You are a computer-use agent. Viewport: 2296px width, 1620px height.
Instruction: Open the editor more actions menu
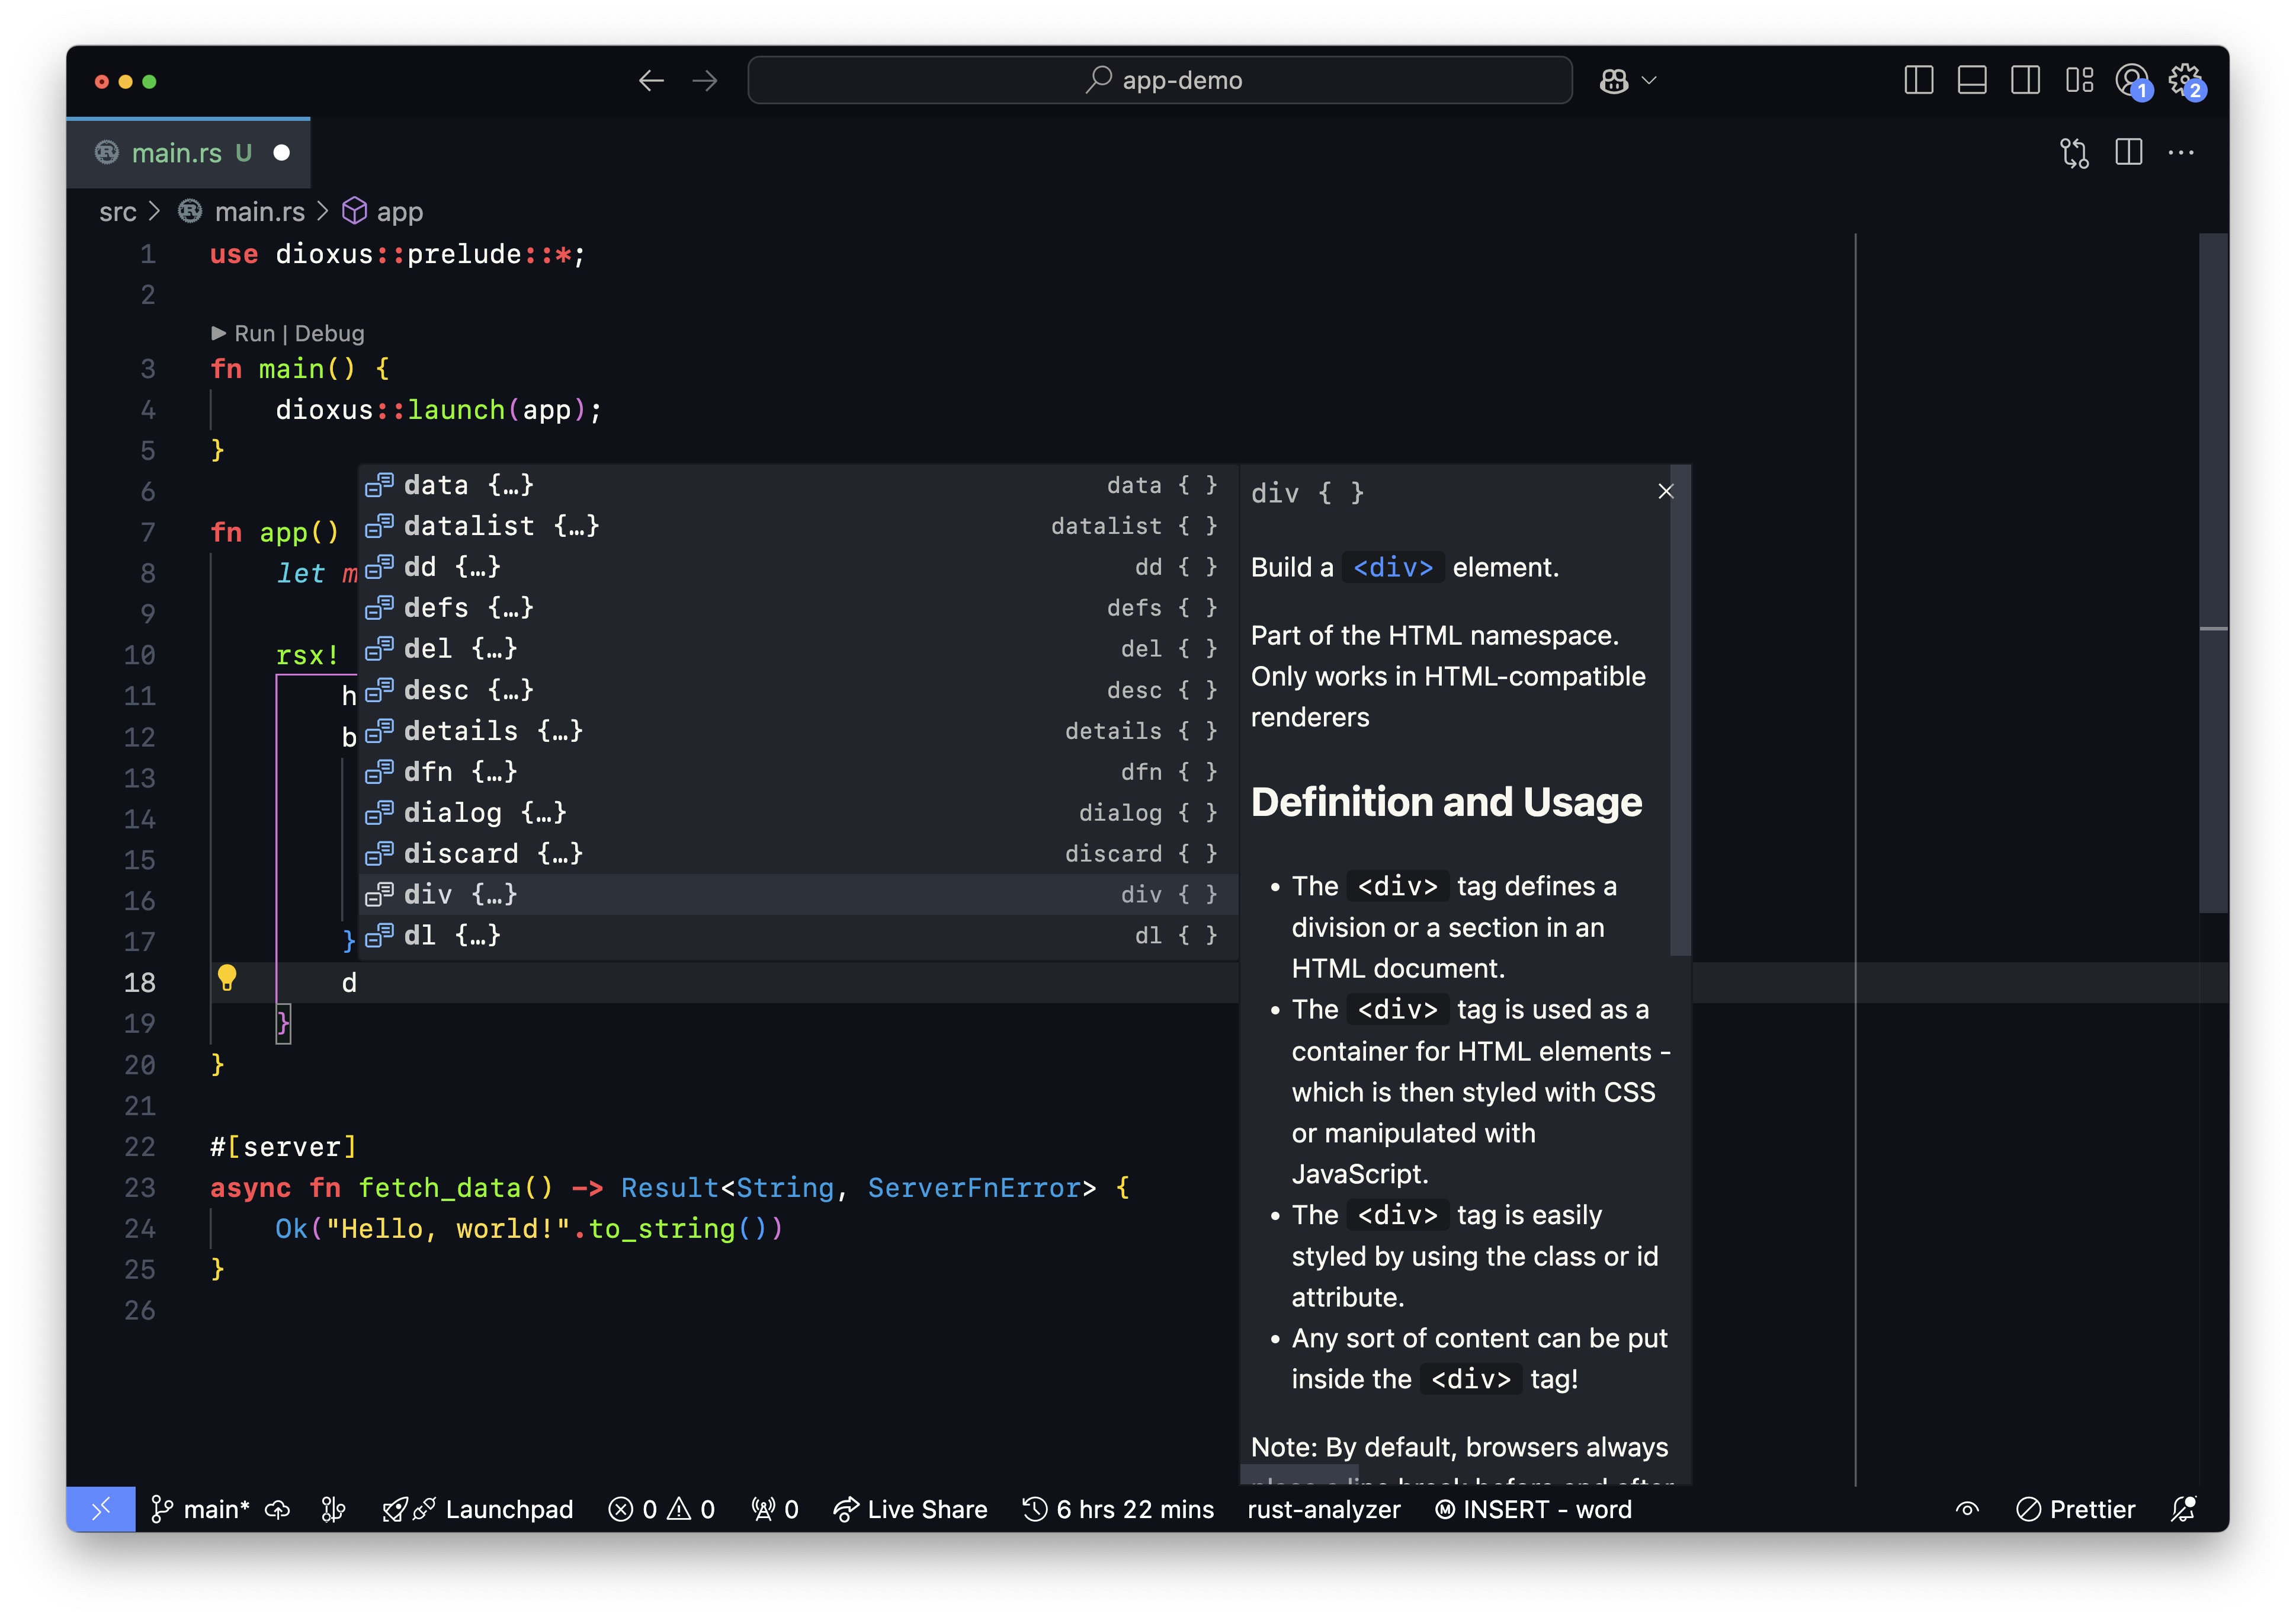[x=2181, y=153]
